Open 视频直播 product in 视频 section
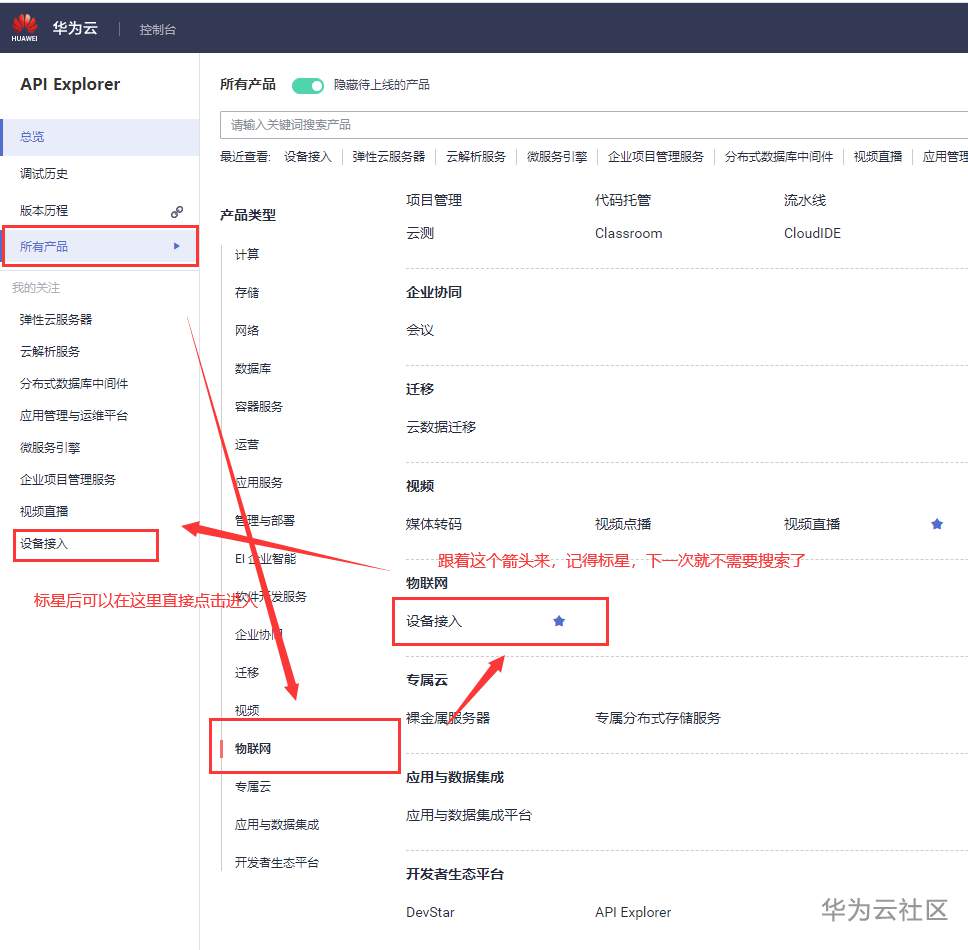The width and height of the screenshot is (968, 950). pyautogui.click(x=812, y=524)
